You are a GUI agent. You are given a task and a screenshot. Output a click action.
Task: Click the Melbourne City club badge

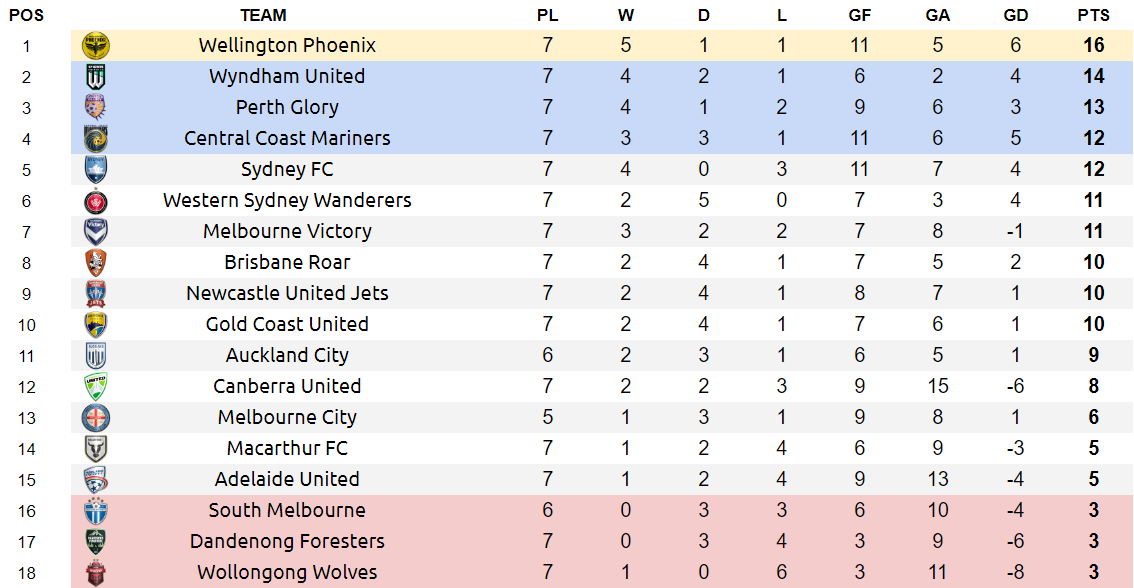coord(96,418)
